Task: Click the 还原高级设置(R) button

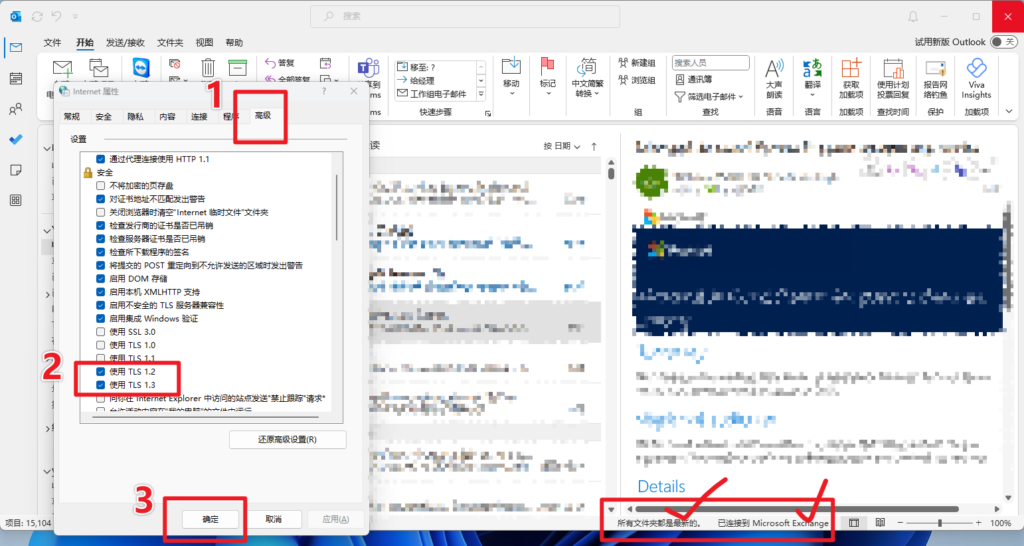Action: [288, 440]
